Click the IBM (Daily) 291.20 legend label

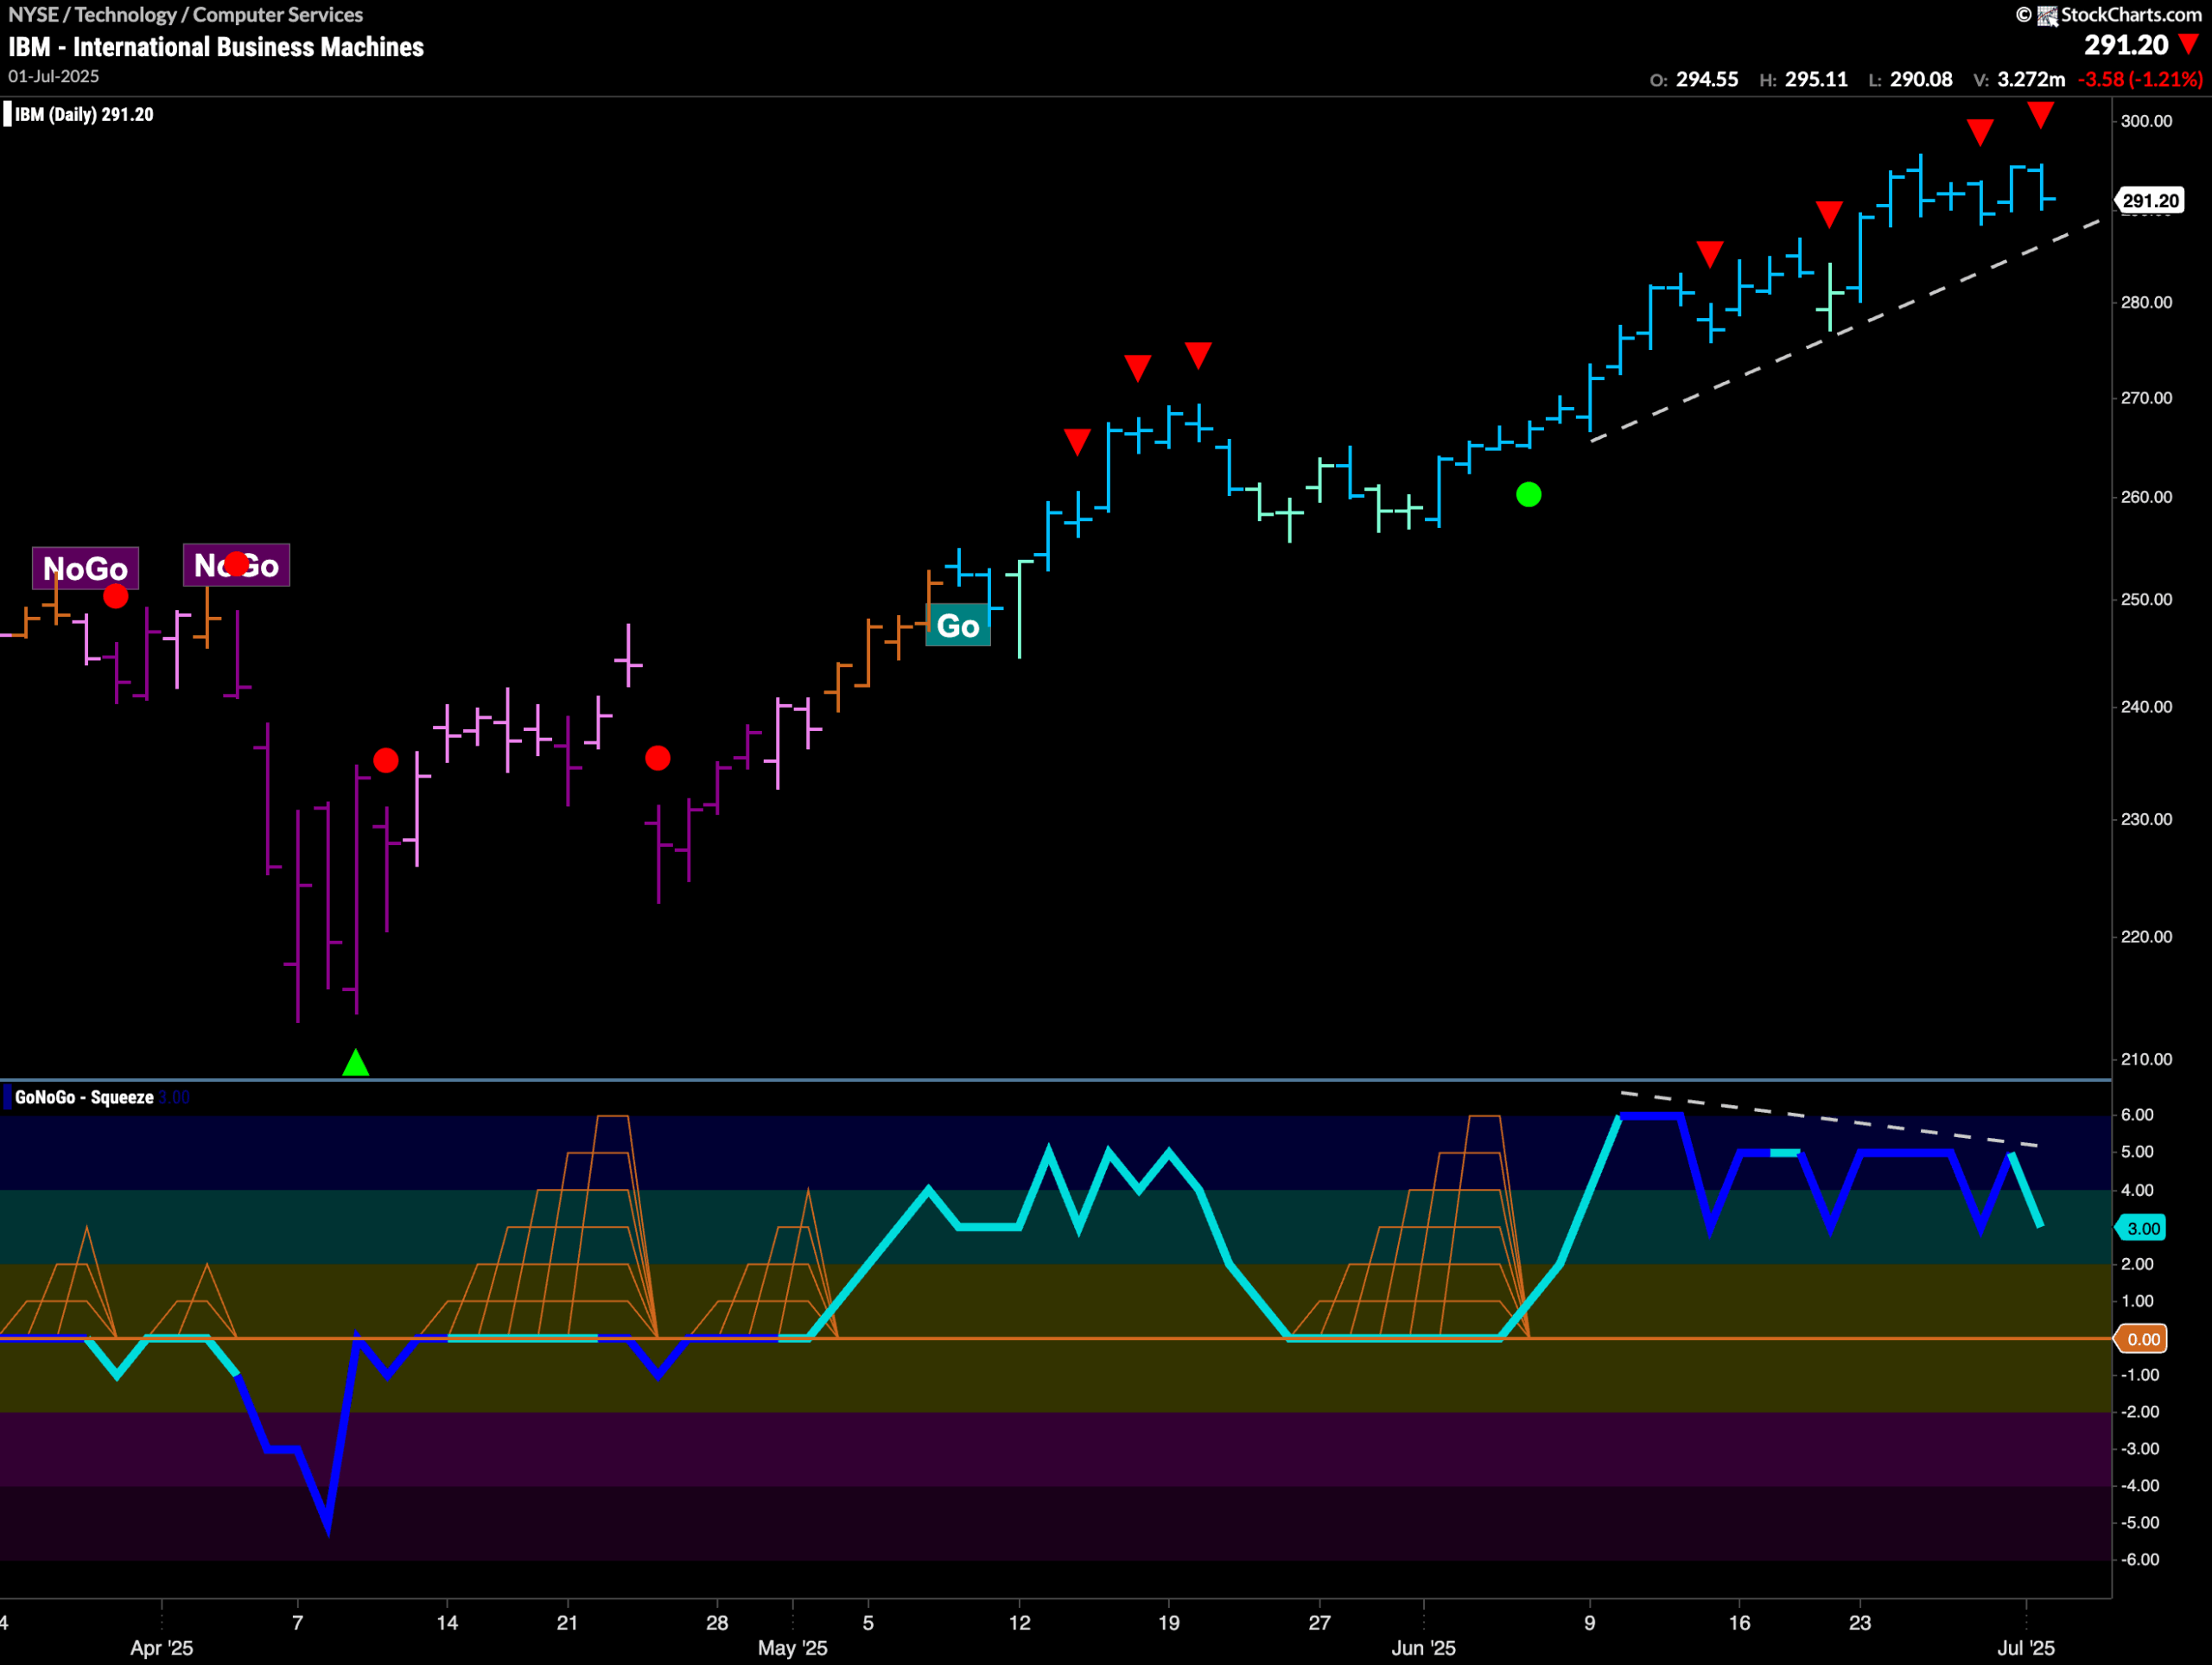pyautogui.click(x=84, y=114)
